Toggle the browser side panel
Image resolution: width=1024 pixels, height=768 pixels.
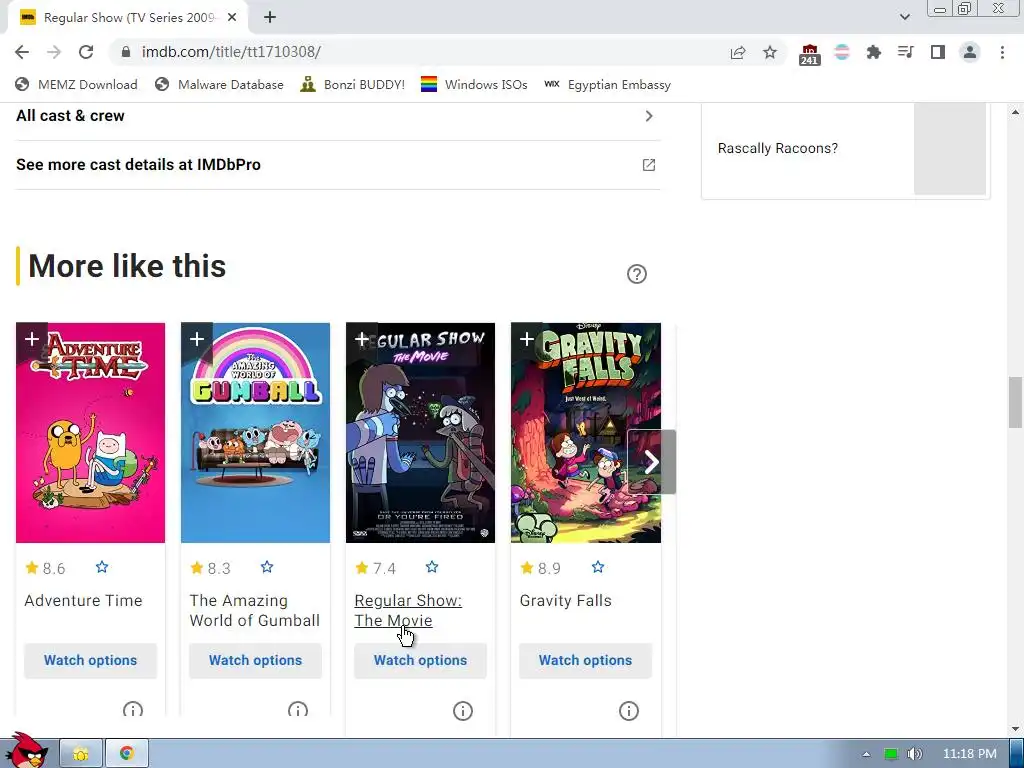938,52
